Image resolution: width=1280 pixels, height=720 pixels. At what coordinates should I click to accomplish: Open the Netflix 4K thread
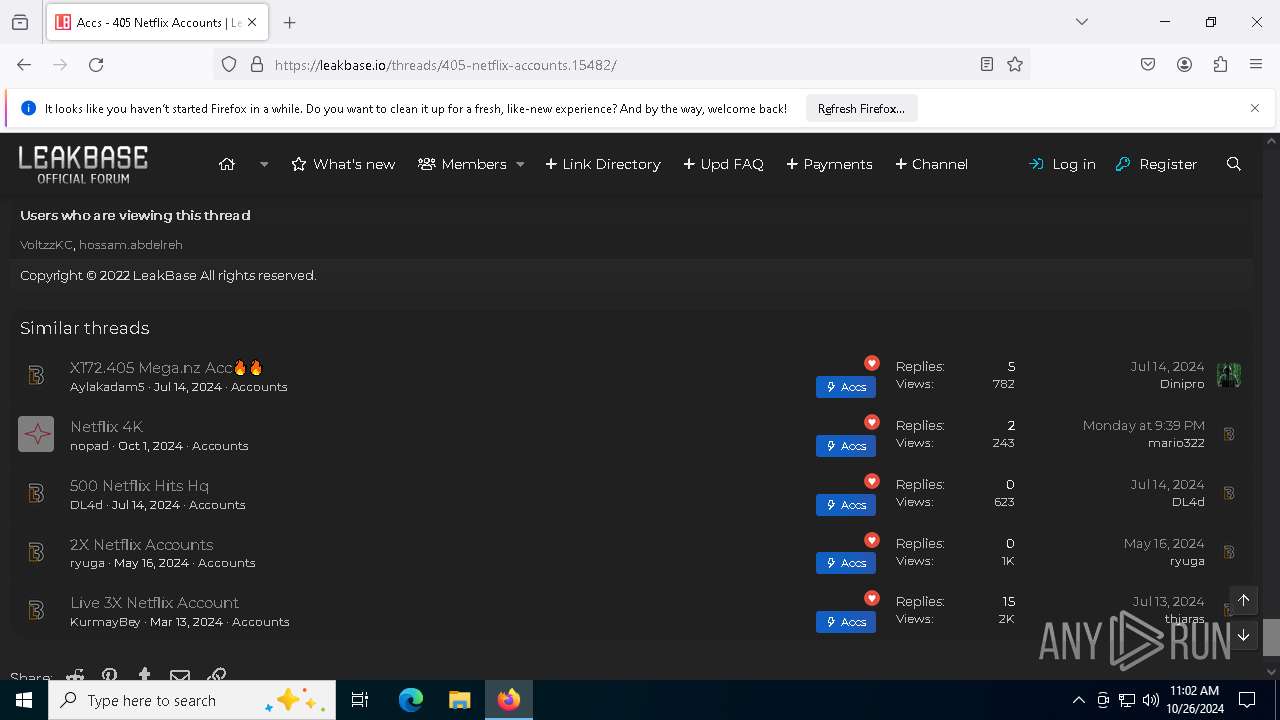[x=106, y=426]
